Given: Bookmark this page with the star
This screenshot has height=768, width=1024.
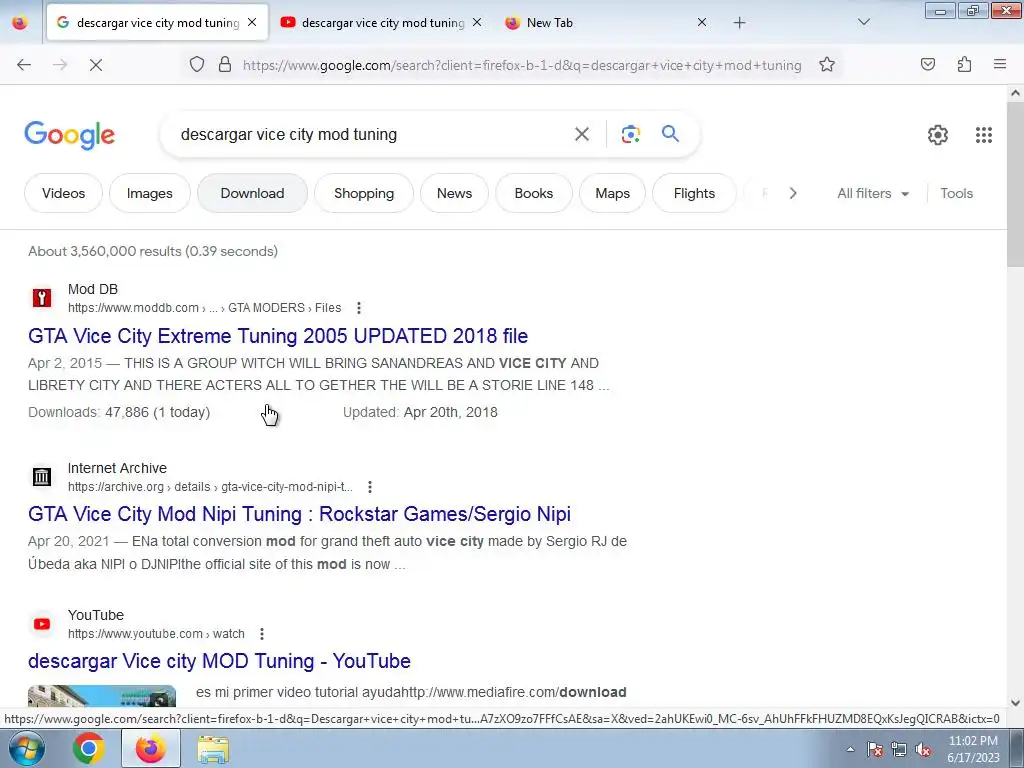Looking at the screenshot, I should click(x=827, y=65).
